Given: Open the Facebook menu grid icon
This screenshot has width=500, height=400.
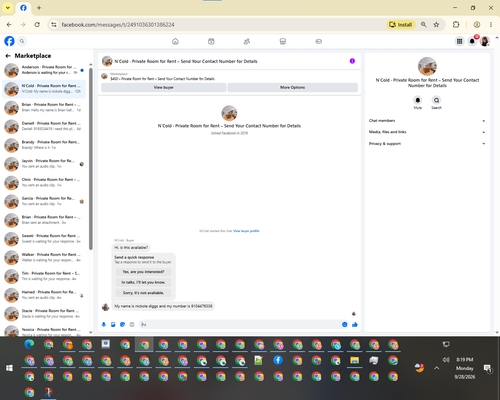Looking at the screenshot, I should click(459, 41).
